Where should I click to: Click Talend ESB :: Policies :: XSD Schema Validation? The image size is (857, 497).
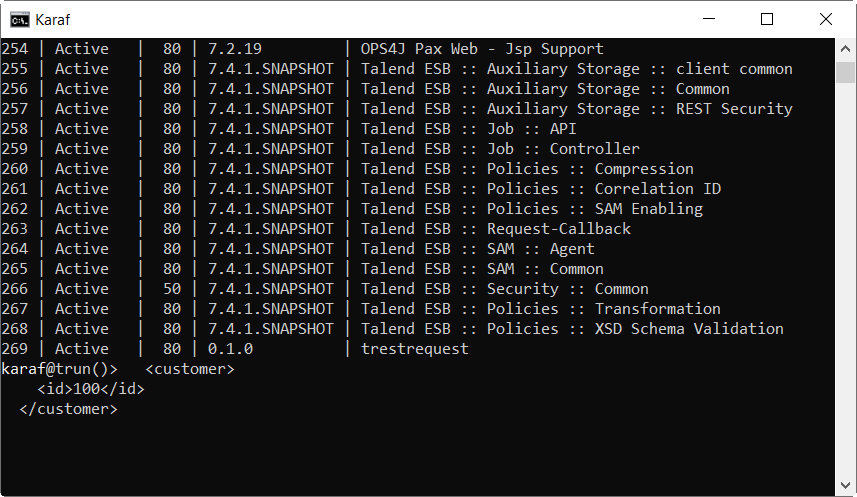tap(572, 329)
